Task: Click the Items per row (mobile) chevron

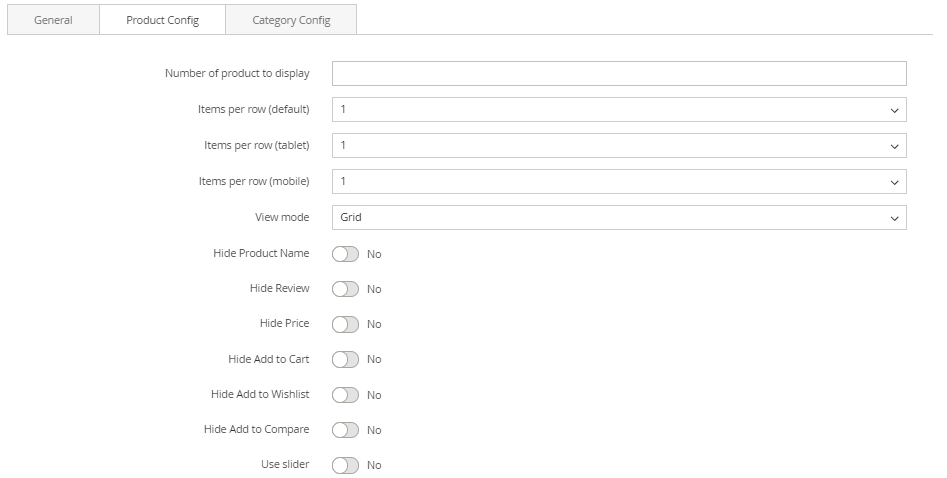Action: 894,183
